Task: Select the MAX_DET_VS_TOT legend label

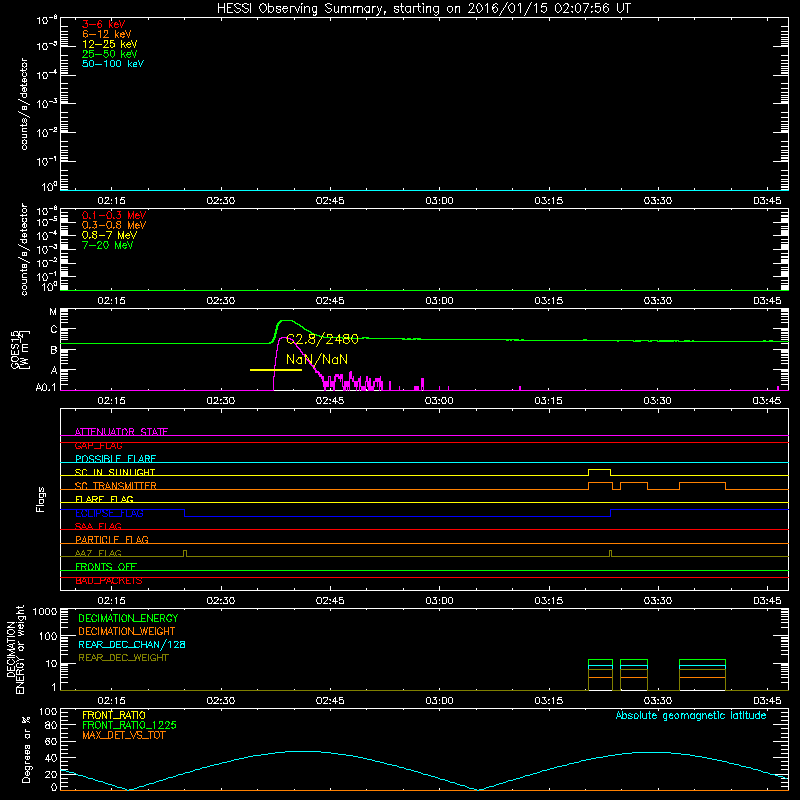Action: point(123,735)
